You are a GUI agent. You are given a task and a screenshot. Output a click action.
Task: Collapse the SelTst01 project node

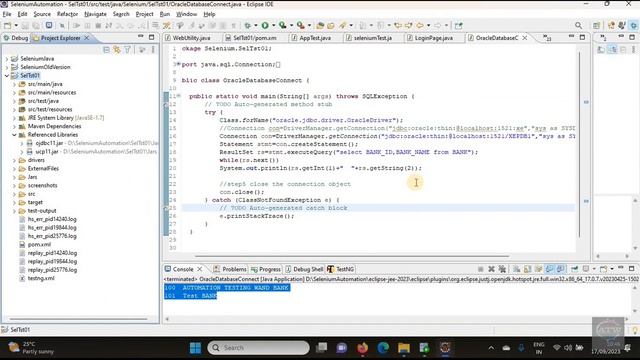pos(7,76)
